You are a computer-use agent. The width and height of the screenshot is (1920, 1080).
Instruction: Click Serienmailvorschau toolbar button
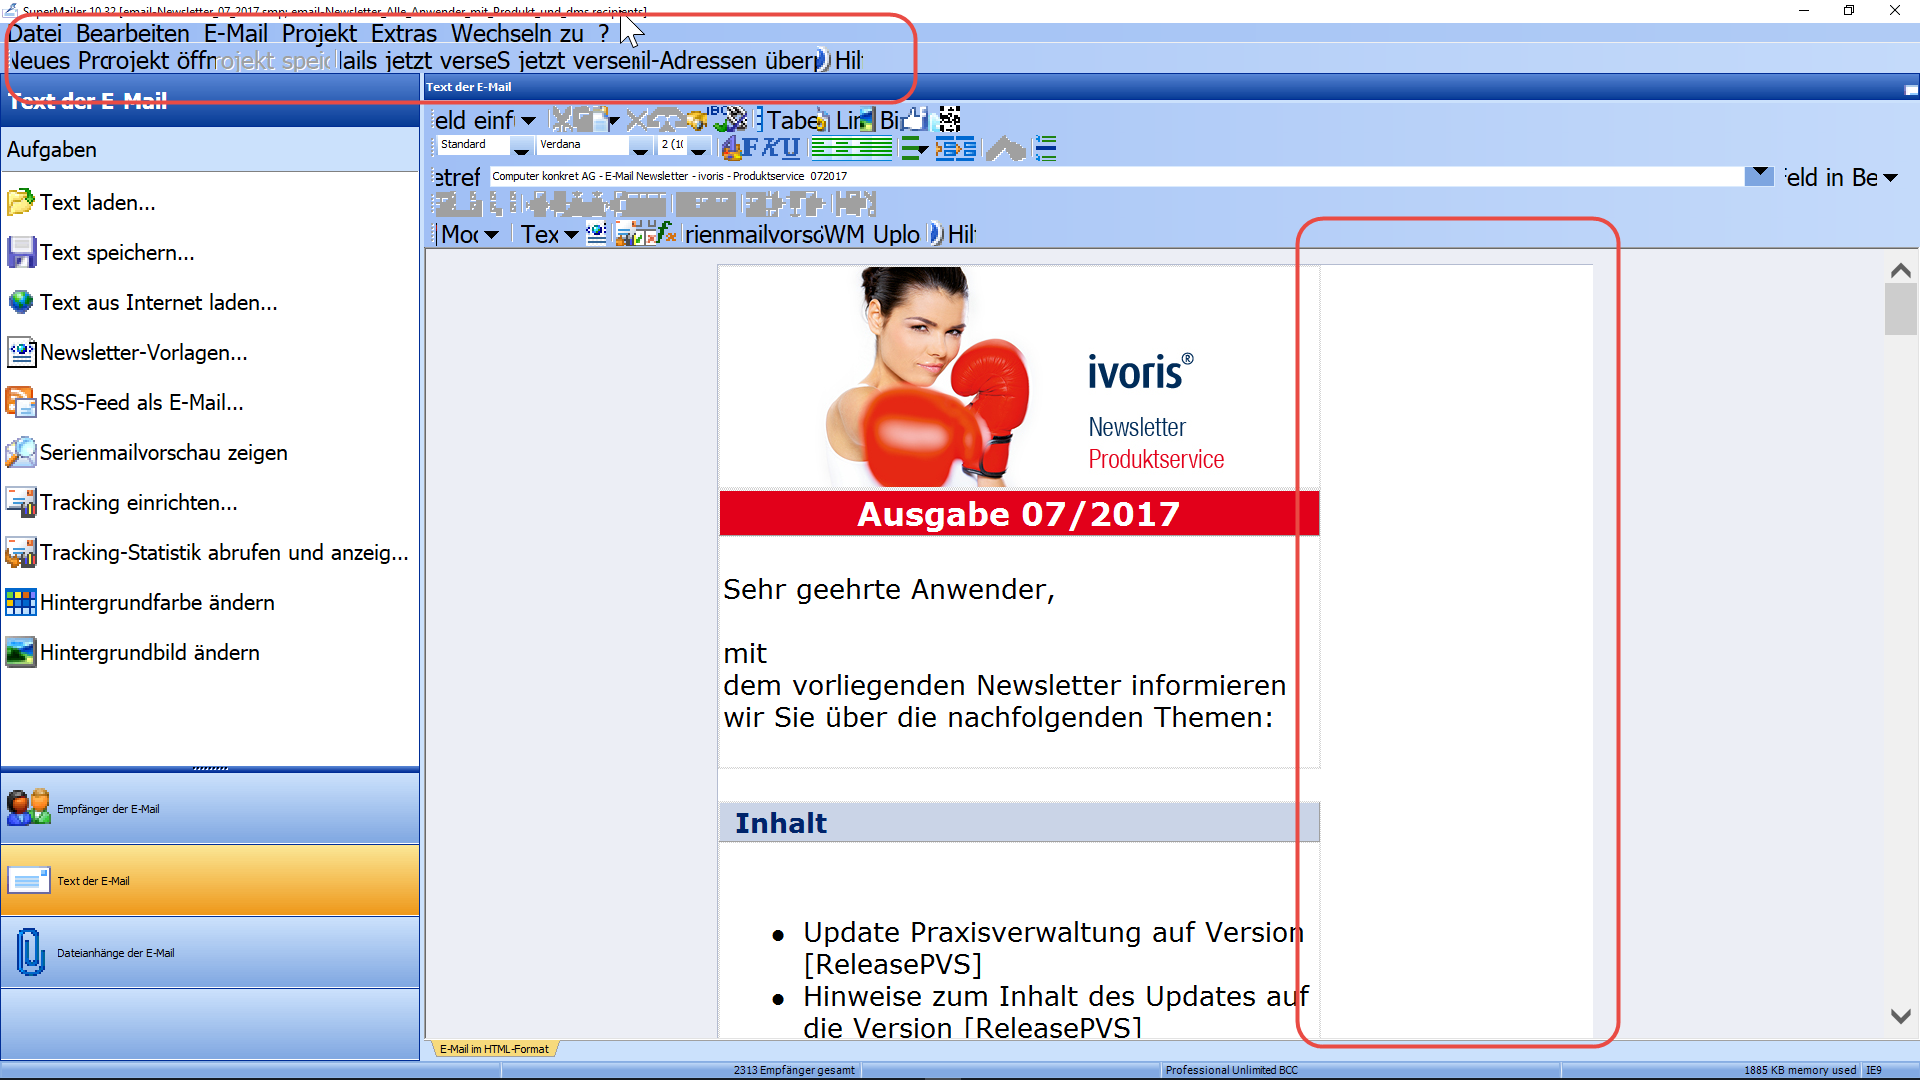755,235
